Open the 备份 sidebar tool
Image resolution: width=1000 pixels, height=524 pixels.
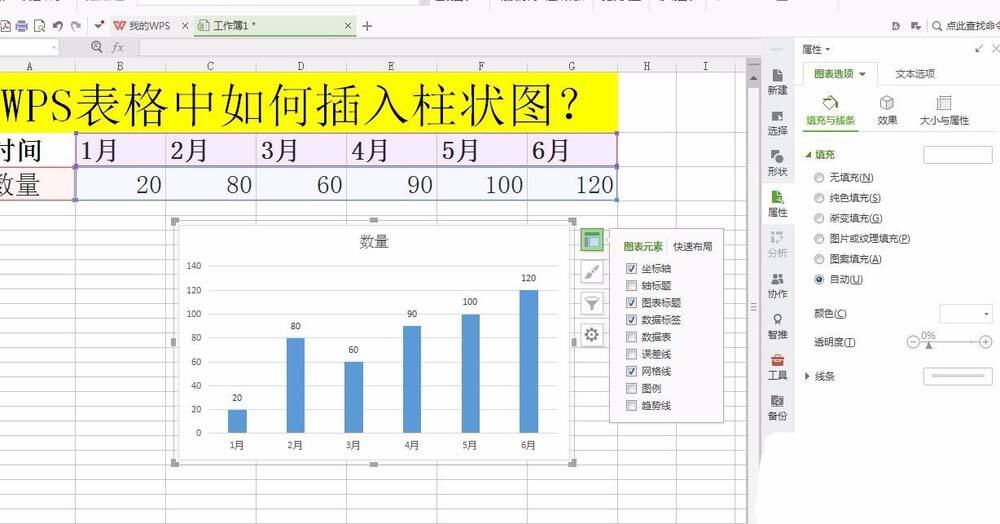point(777,408)
